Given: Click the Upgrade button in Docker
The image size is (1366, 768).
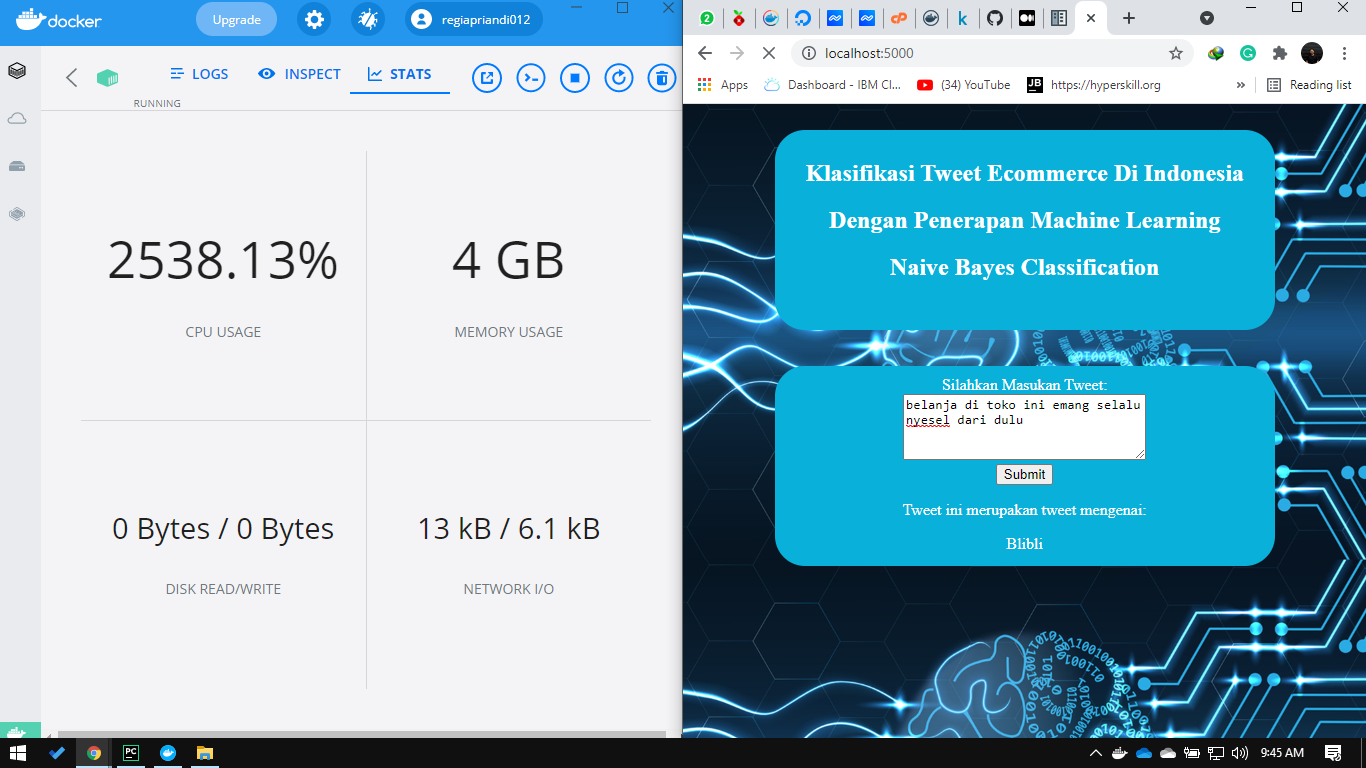Looking at the screenshot, I should point(236,19).
